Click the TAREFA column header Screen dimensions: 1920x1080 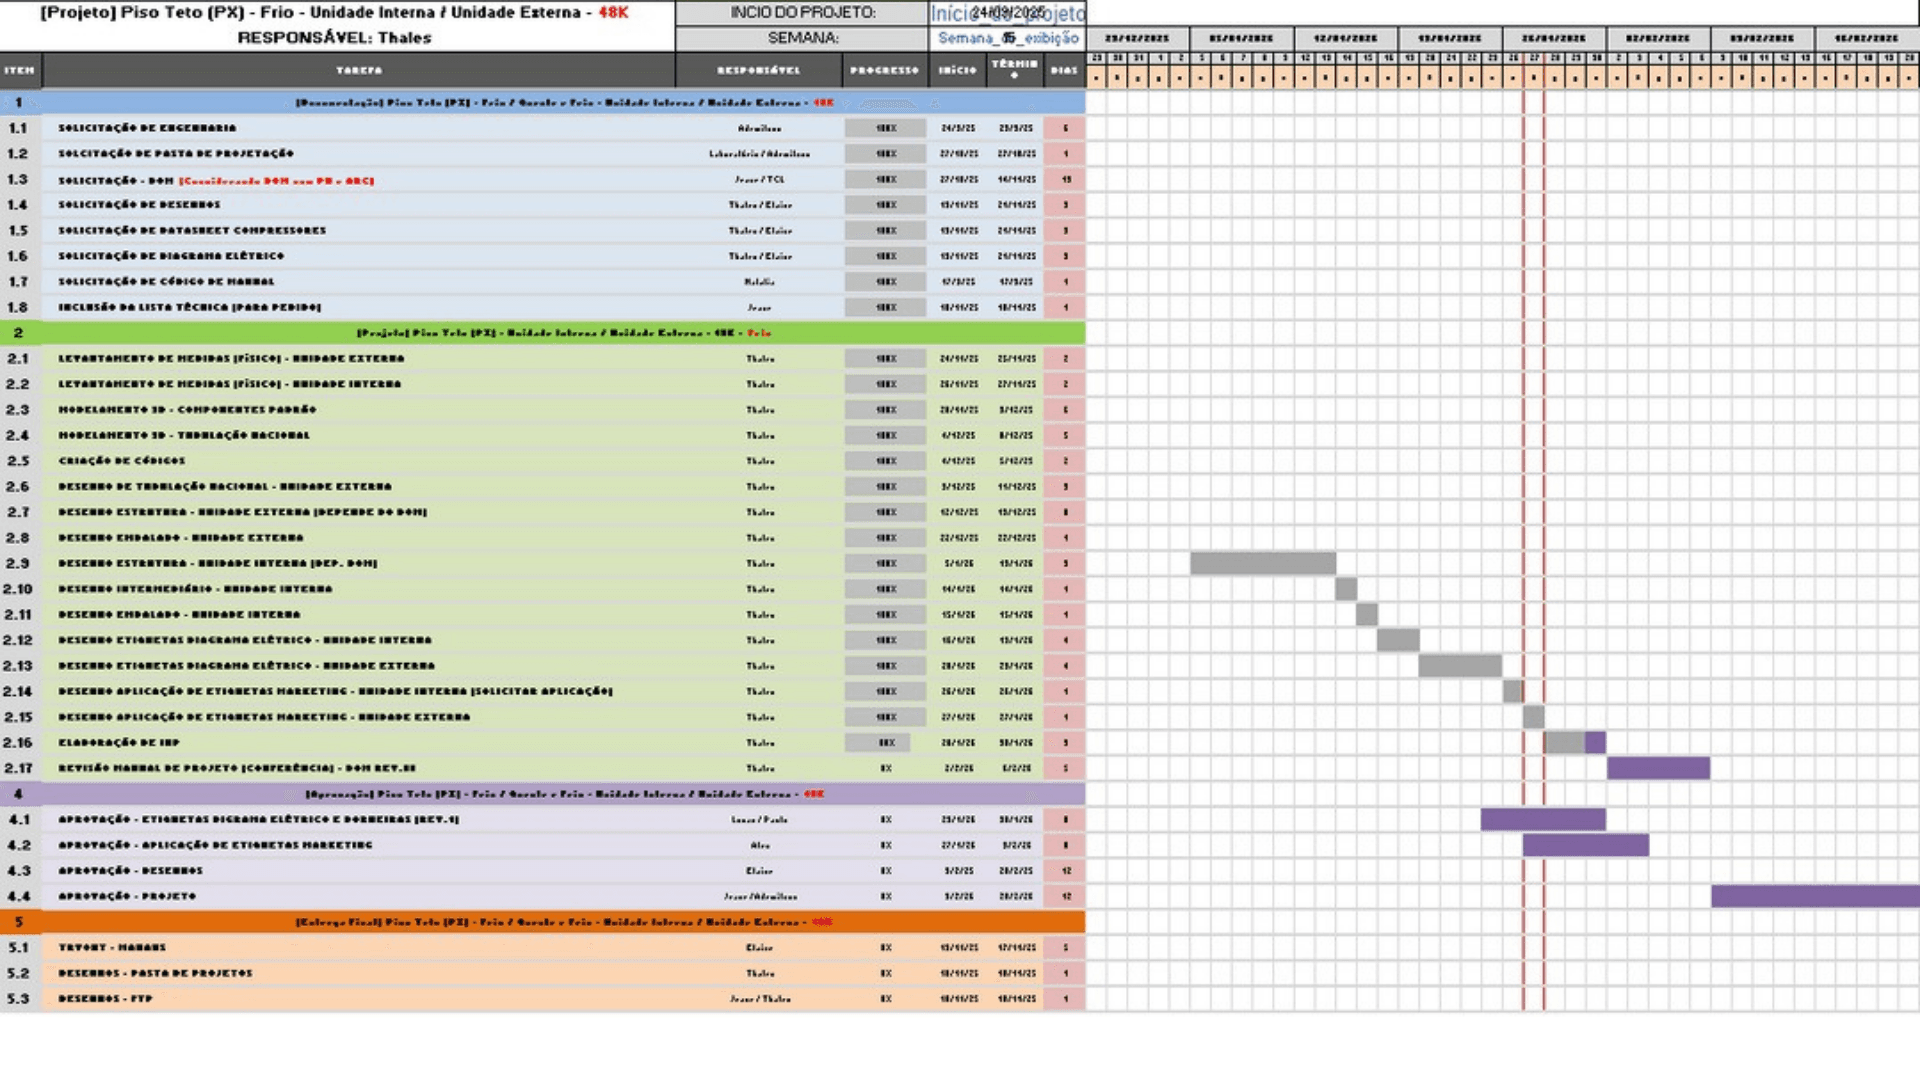coord(359,70)
